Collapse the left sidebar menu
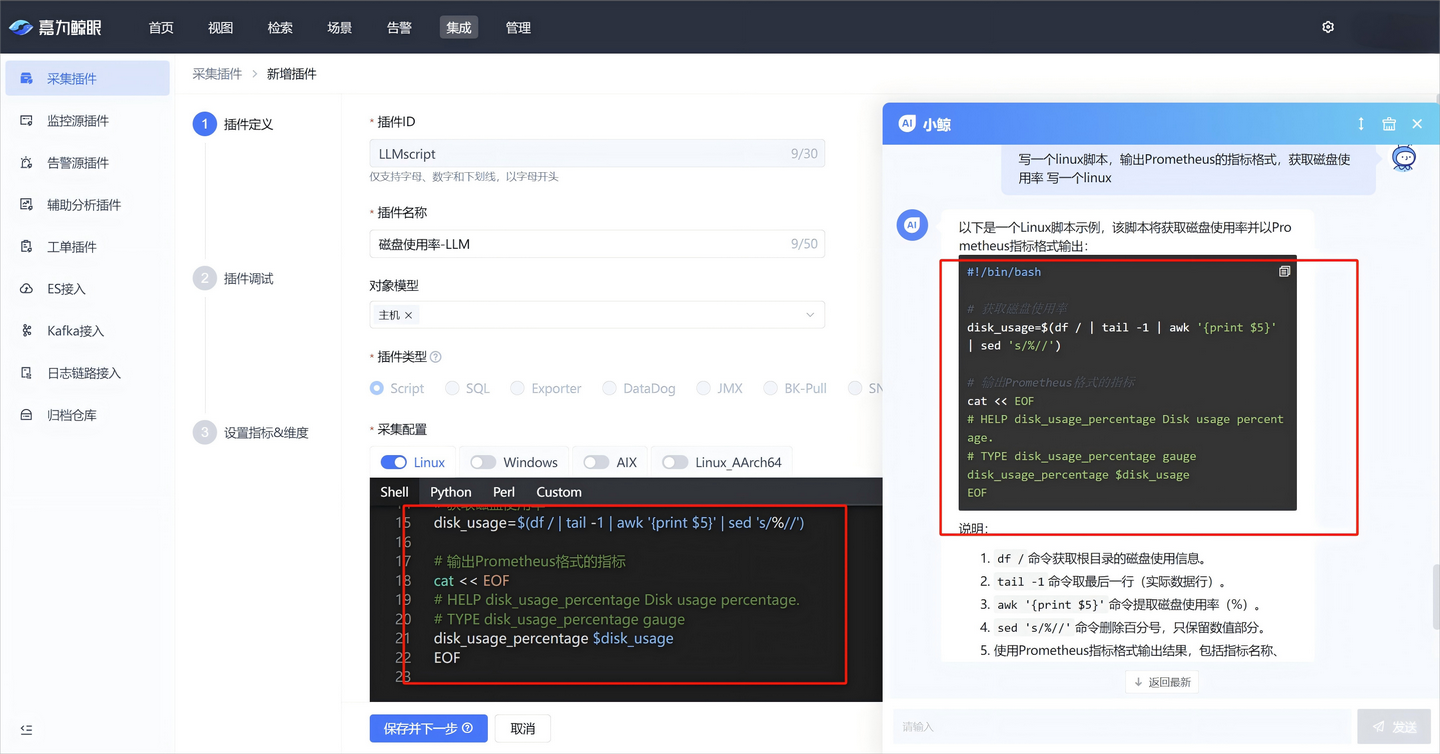The image size is (1440, 754). [27, 730]
